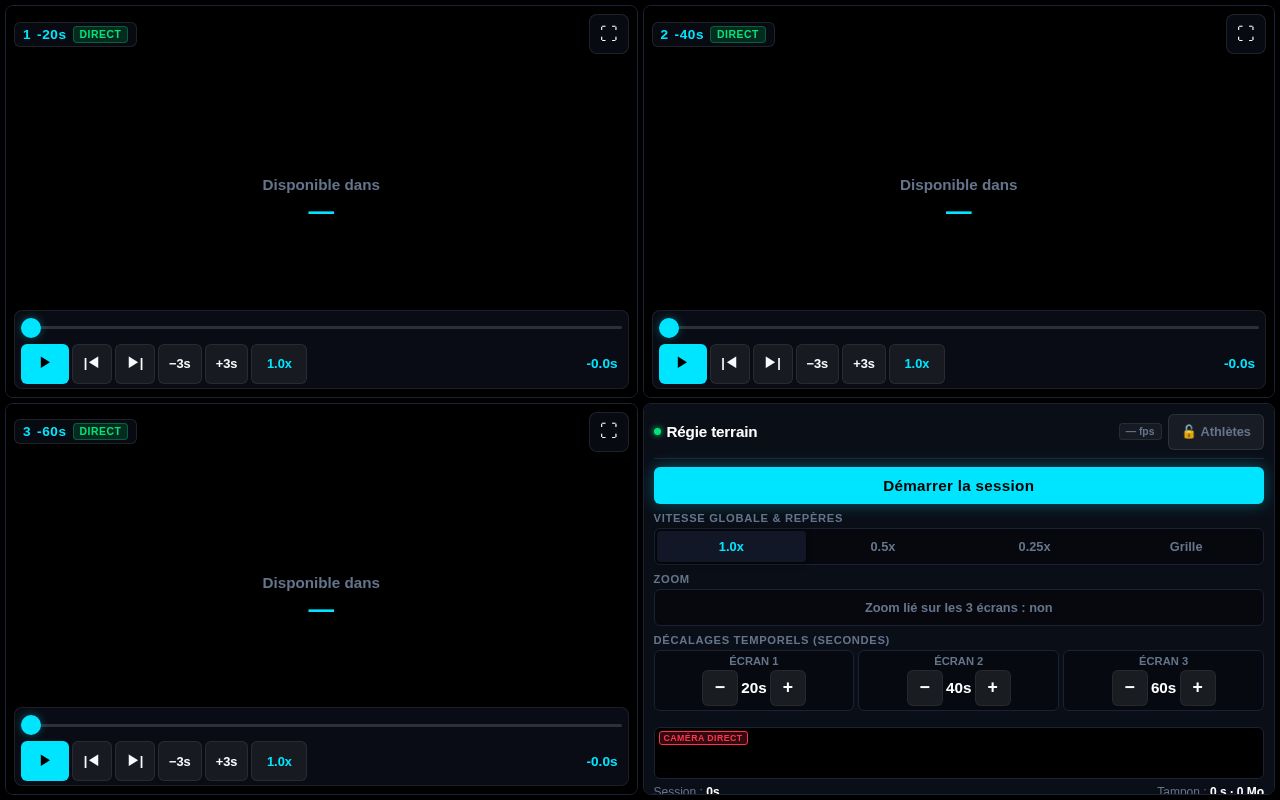1280x800 pixels.
Task: Open fullscreen for screen 1
Action: point(608,34)
